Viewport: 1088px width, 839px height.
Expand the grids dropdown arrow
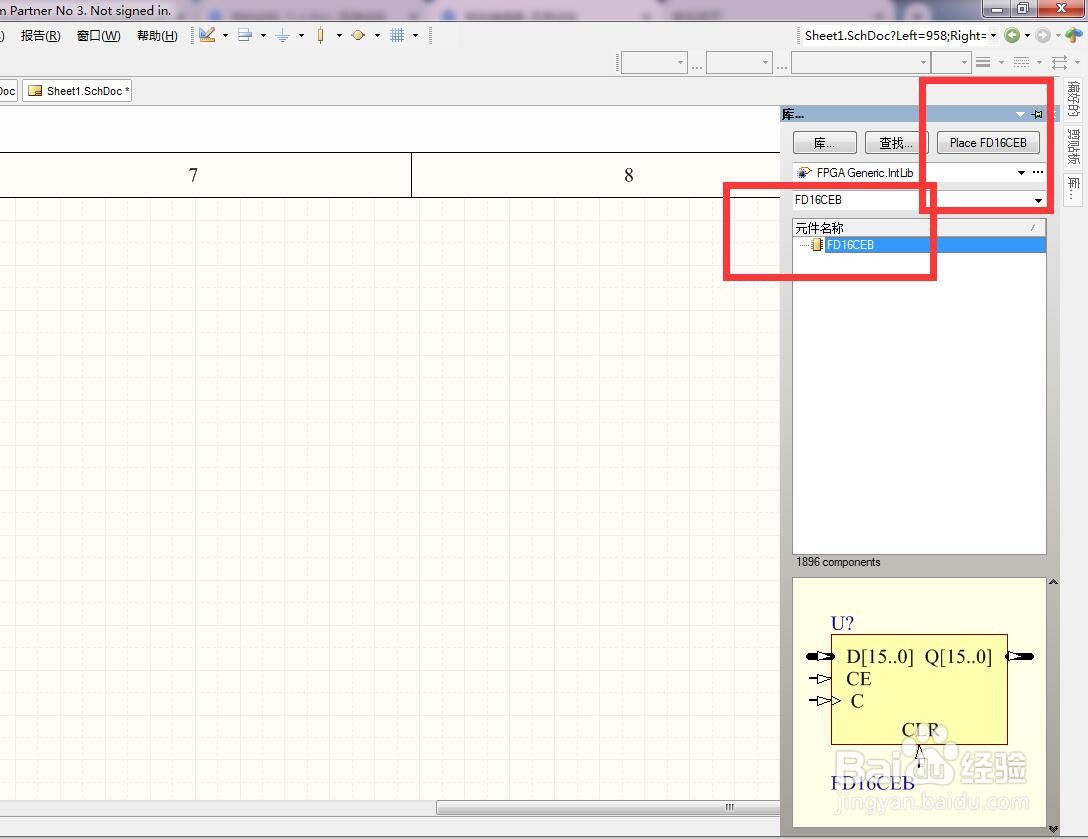[x=415, y=35]
